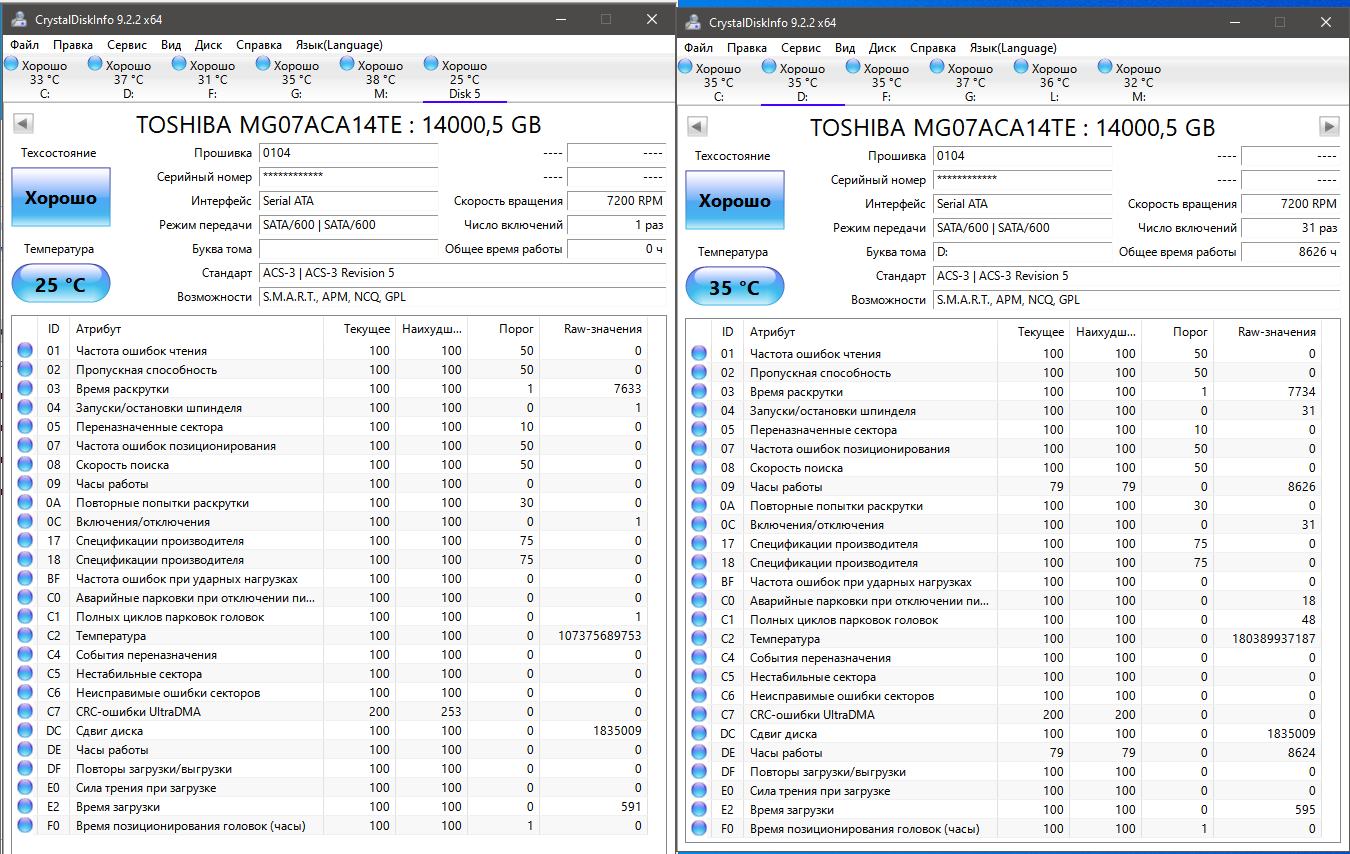Click the Порог column header in right window

click(x=1178, y=332)
